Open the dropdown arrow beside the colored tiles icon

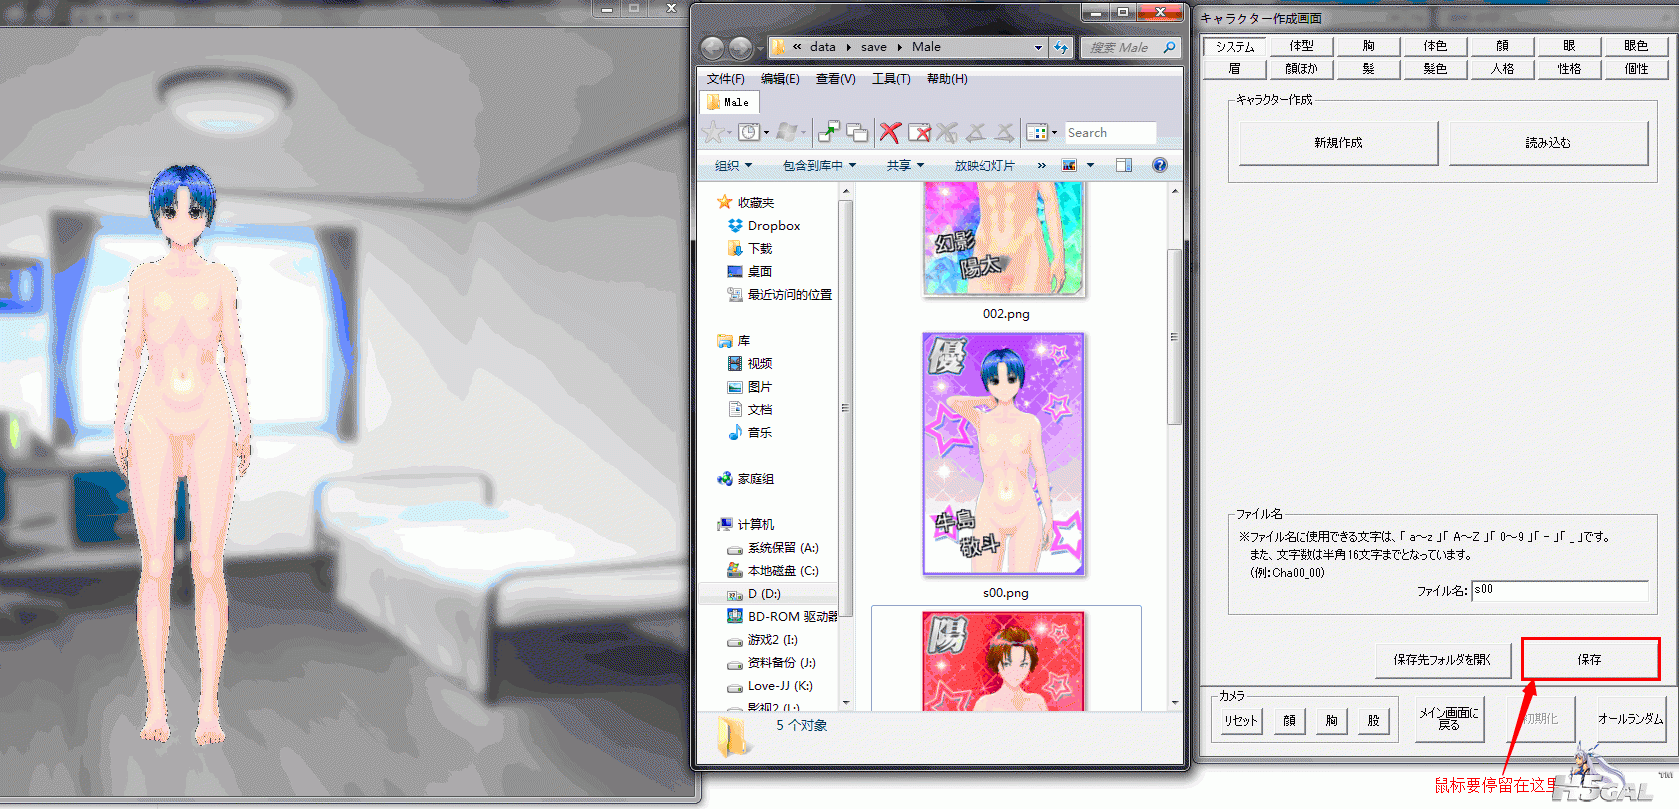1054,132
